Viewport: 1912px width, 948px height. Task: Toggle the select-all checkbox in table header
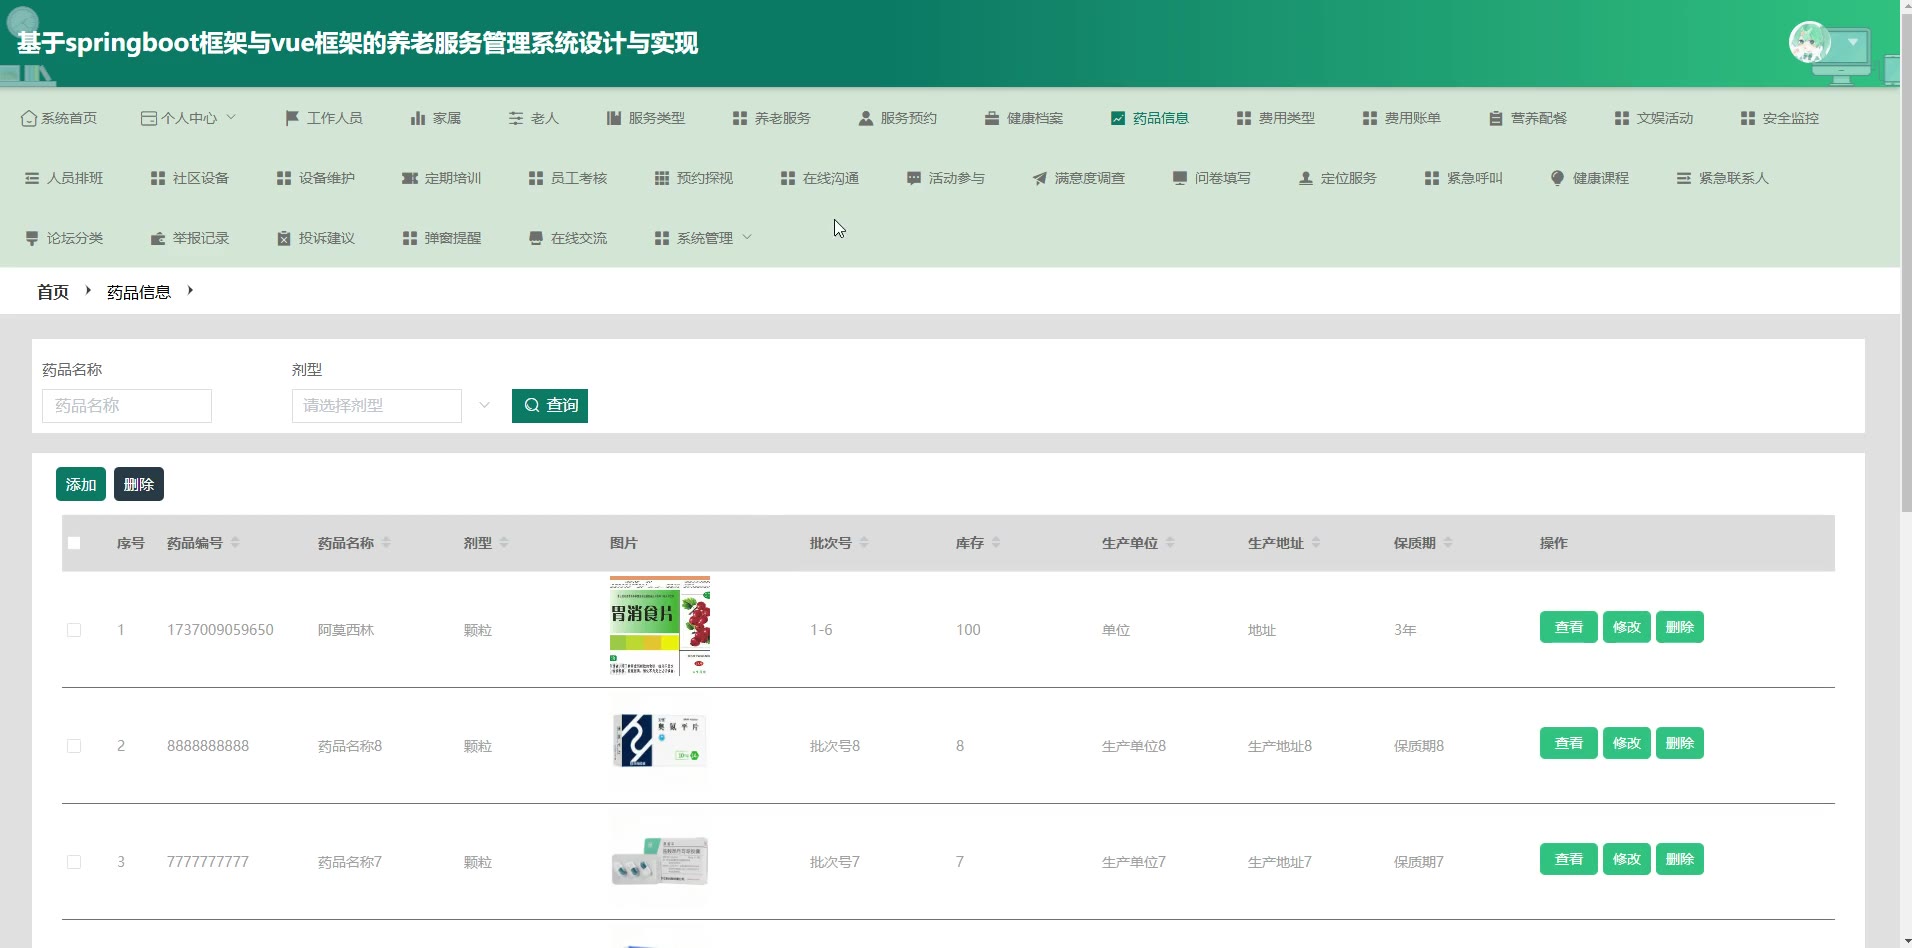pyautogui.click(x=74, y=543)
